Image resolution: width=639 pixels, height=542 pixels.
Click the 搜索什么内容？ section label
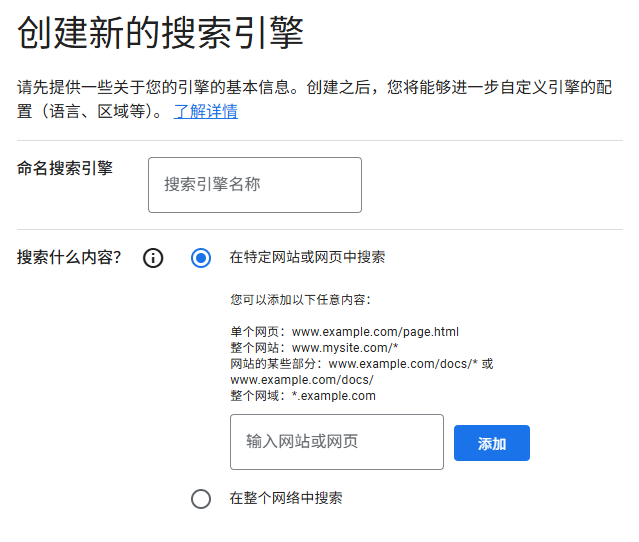coord(69,257)
